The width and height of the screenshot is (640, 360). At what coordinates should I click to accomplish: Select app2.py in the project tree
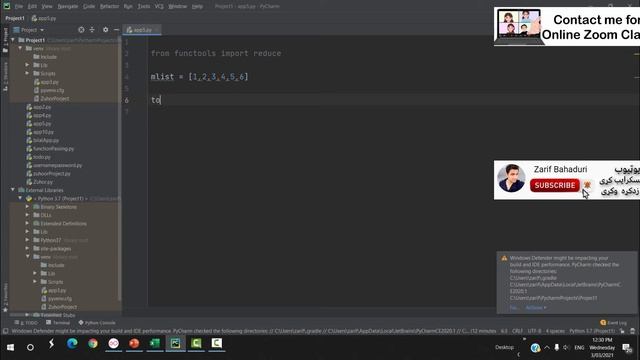click(x=39, y=107)
